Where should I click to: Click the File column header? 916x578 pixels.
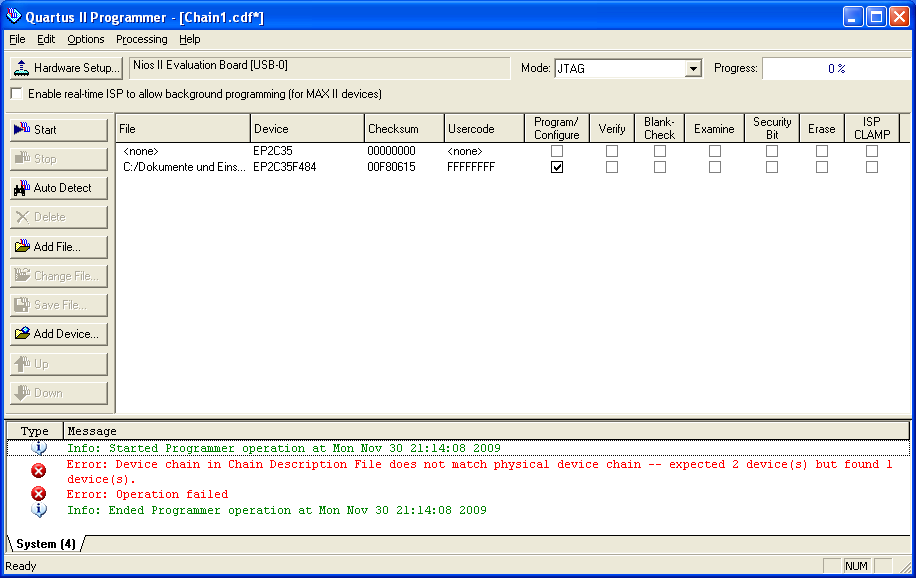pyautogui.click(x=183, y=129)
